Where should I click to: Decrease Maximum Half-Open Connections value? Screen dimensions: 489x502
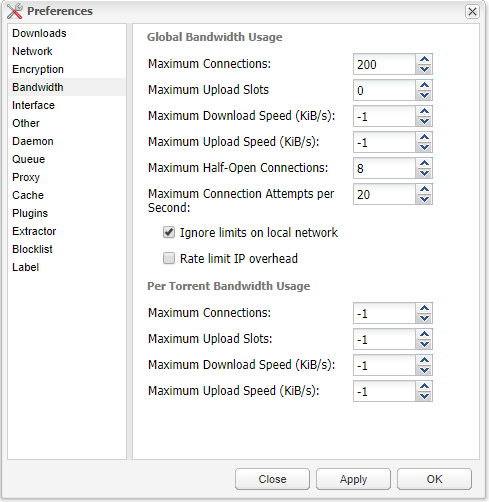pos(424,173)
